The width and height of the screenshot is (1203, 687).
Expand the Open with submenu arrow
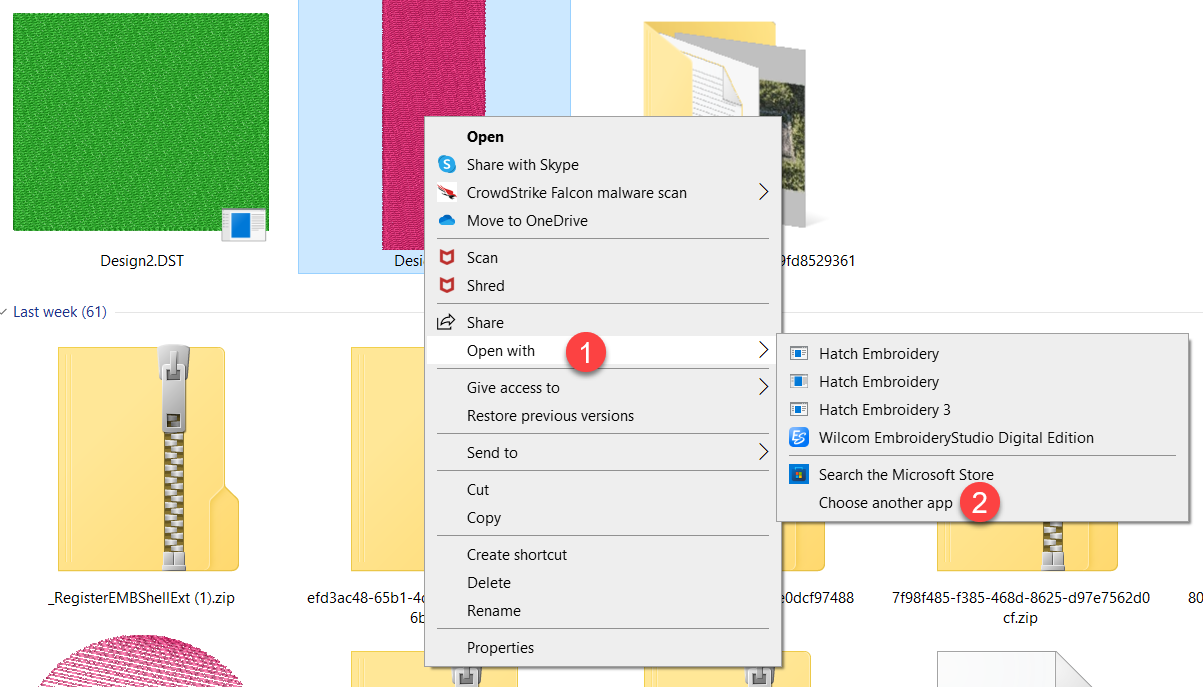(x=764, y=350)
